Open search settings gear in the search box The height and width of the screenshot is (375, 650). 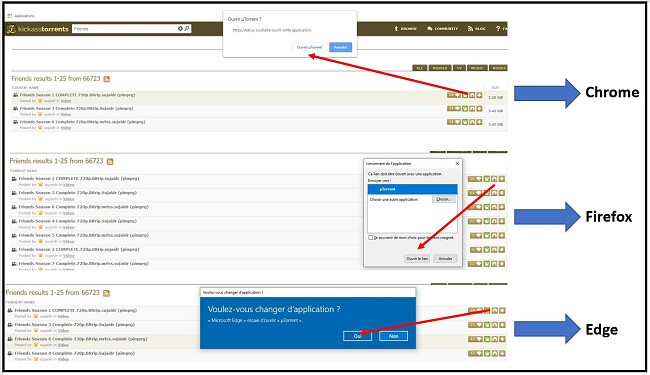click(x=180, y=29)
